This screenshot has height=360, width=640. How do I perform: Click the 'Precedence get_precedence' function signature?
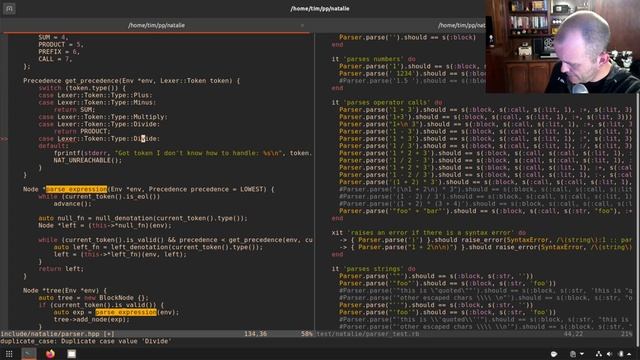click(x=131, y=81)
